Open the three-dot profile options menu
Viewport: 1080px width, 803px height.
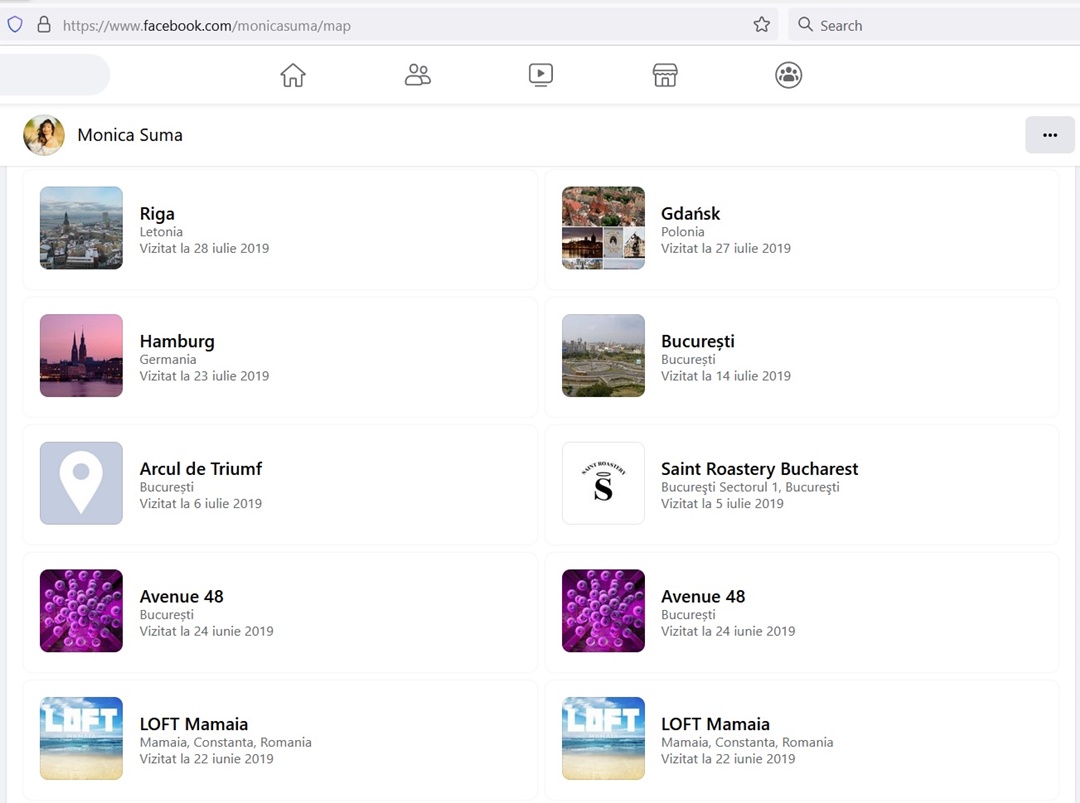(1049, 135)
